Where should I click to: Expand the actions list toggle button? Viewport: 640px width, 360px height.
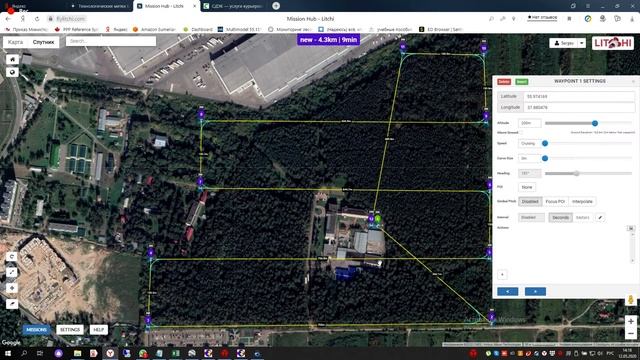click(631, 228)
